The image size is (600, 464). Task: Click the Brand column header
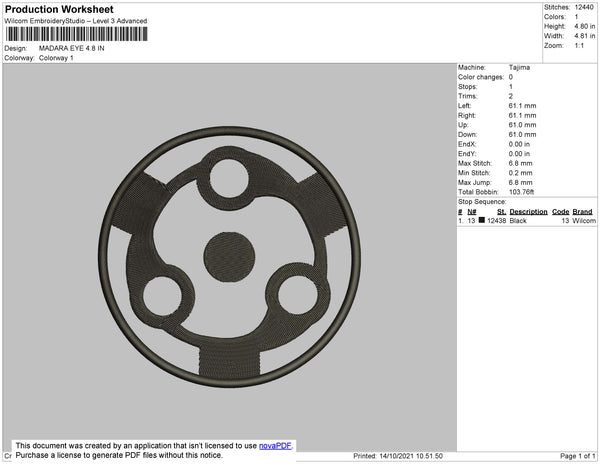coord(583,212)
